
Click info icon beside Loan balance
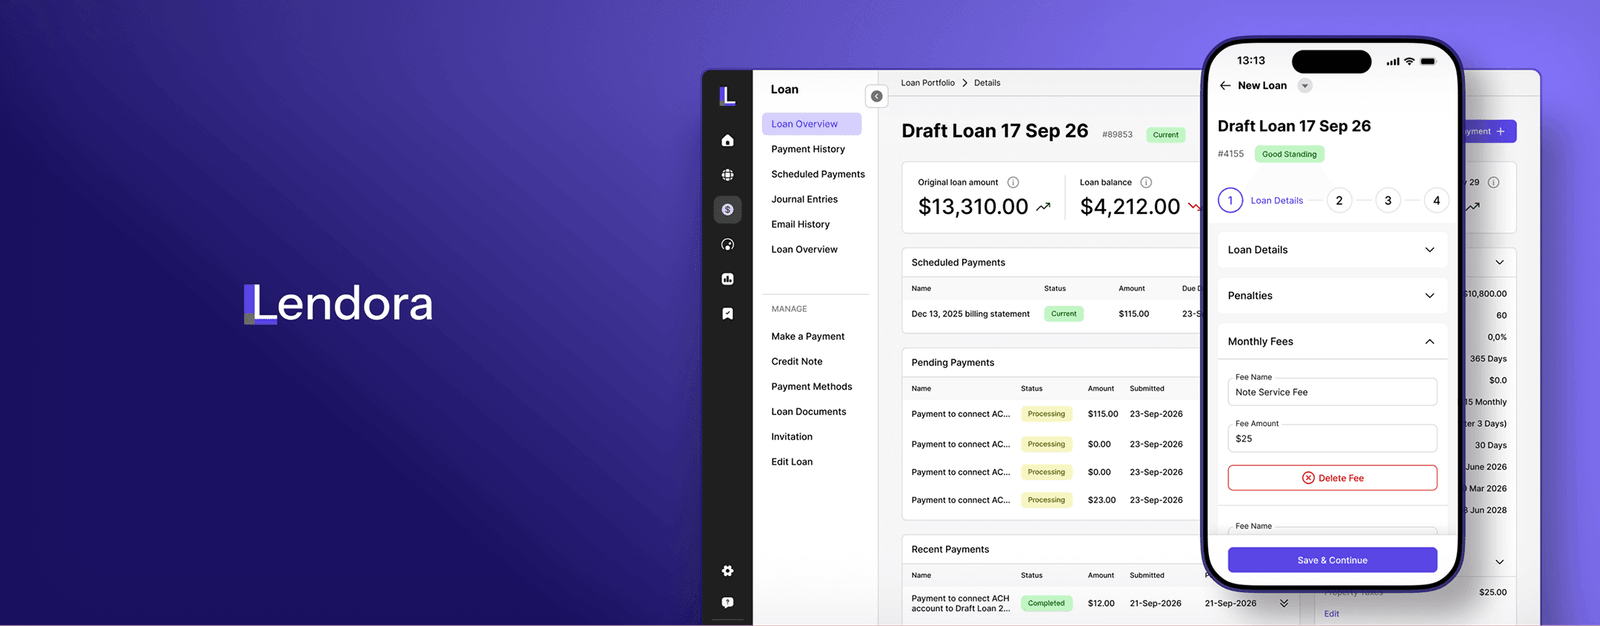click(1146, 182)
